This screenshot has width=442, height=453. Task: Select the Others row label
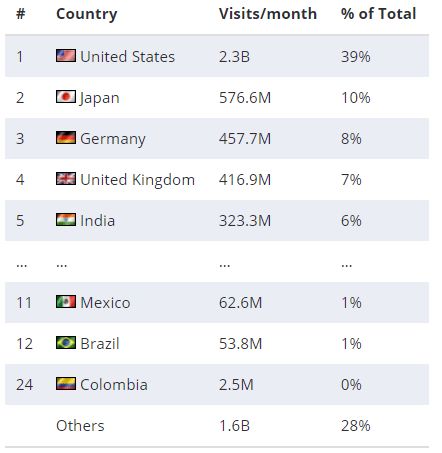pyautogui.click(x=80, y=426)
